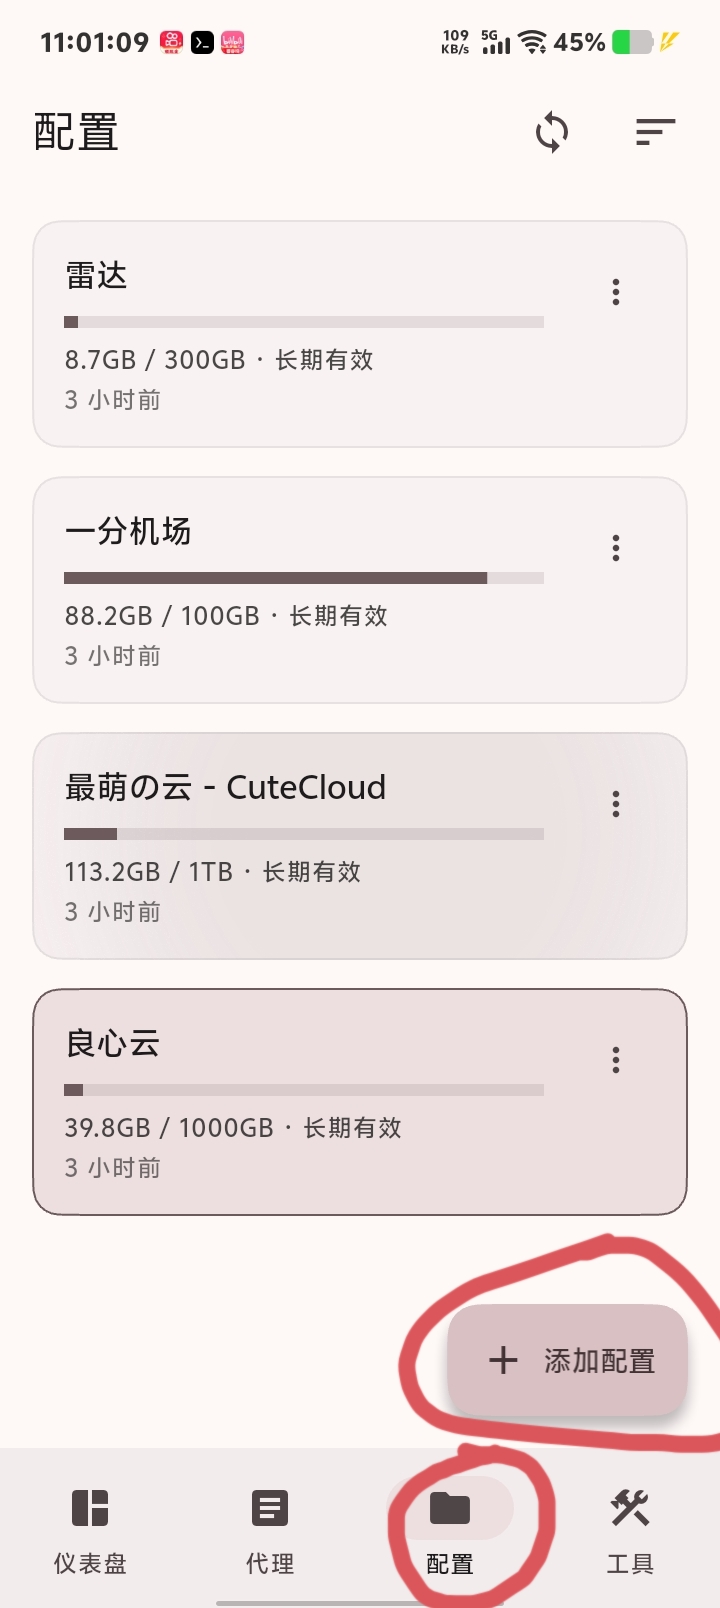Switch to the 代理 proxy tab

pyautogui.click(x=270, y=1530)
